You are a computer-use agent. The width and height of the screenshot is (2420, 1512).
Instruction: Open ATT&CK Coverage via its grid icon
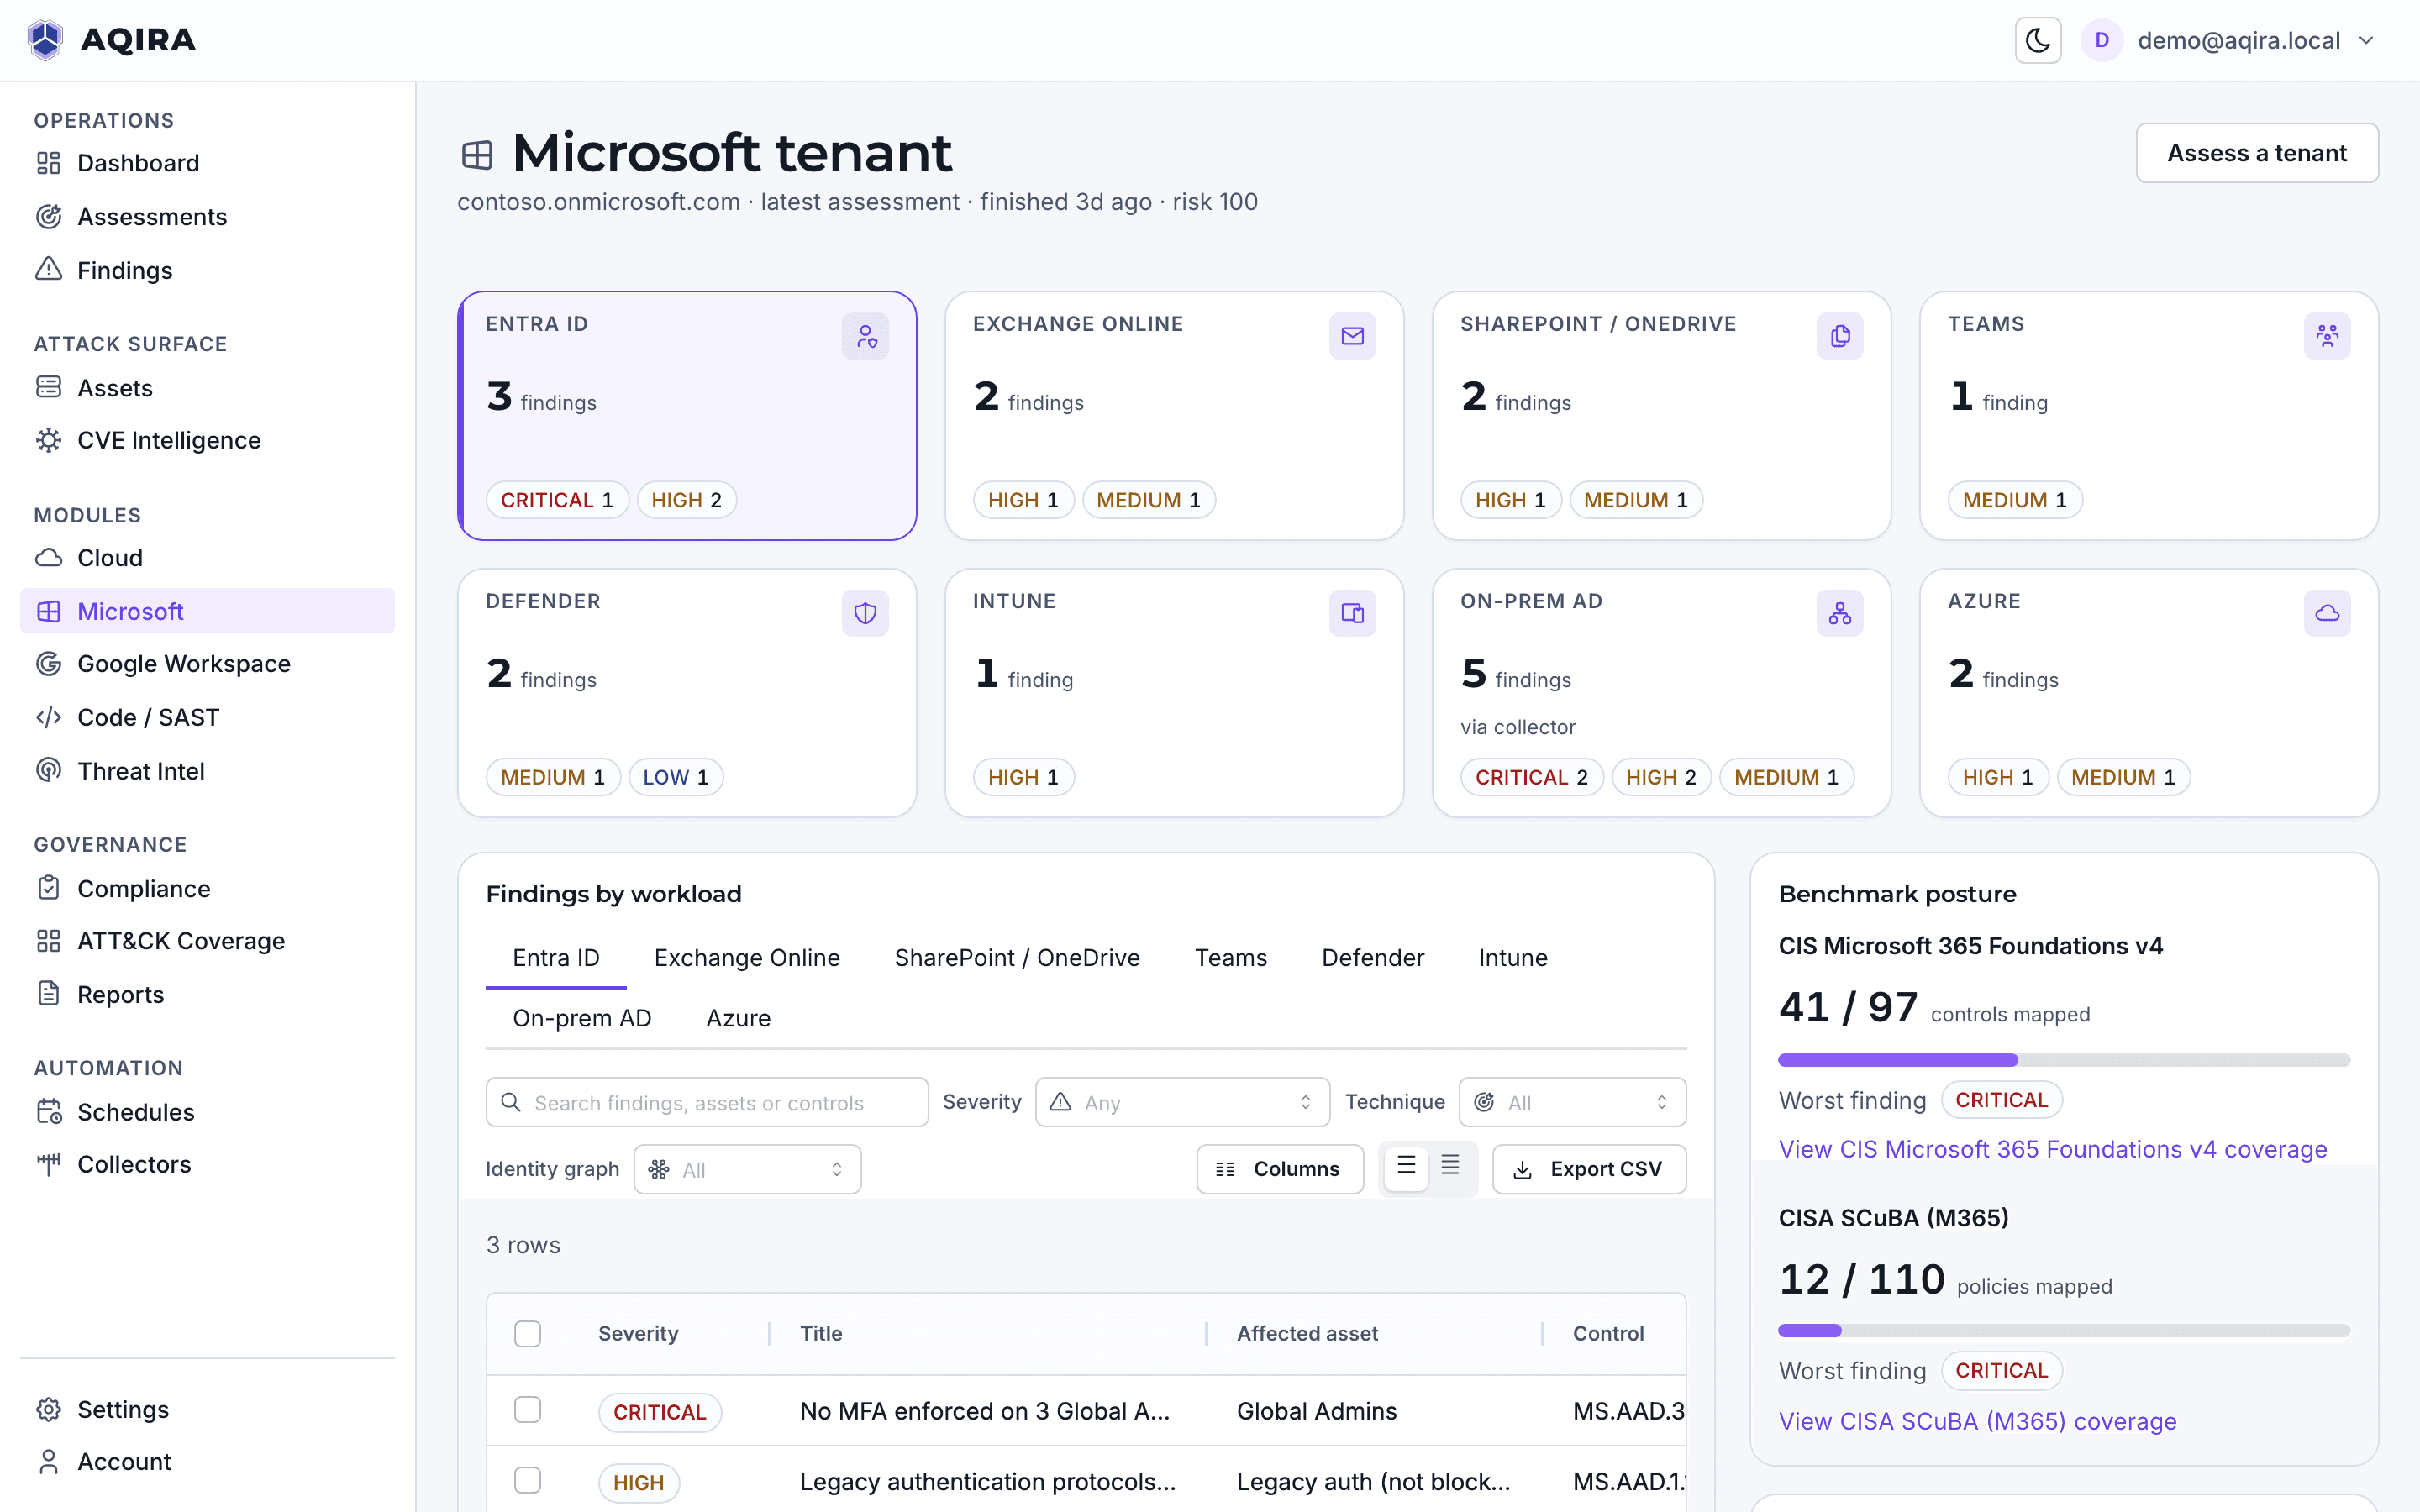tap(48, 940)
